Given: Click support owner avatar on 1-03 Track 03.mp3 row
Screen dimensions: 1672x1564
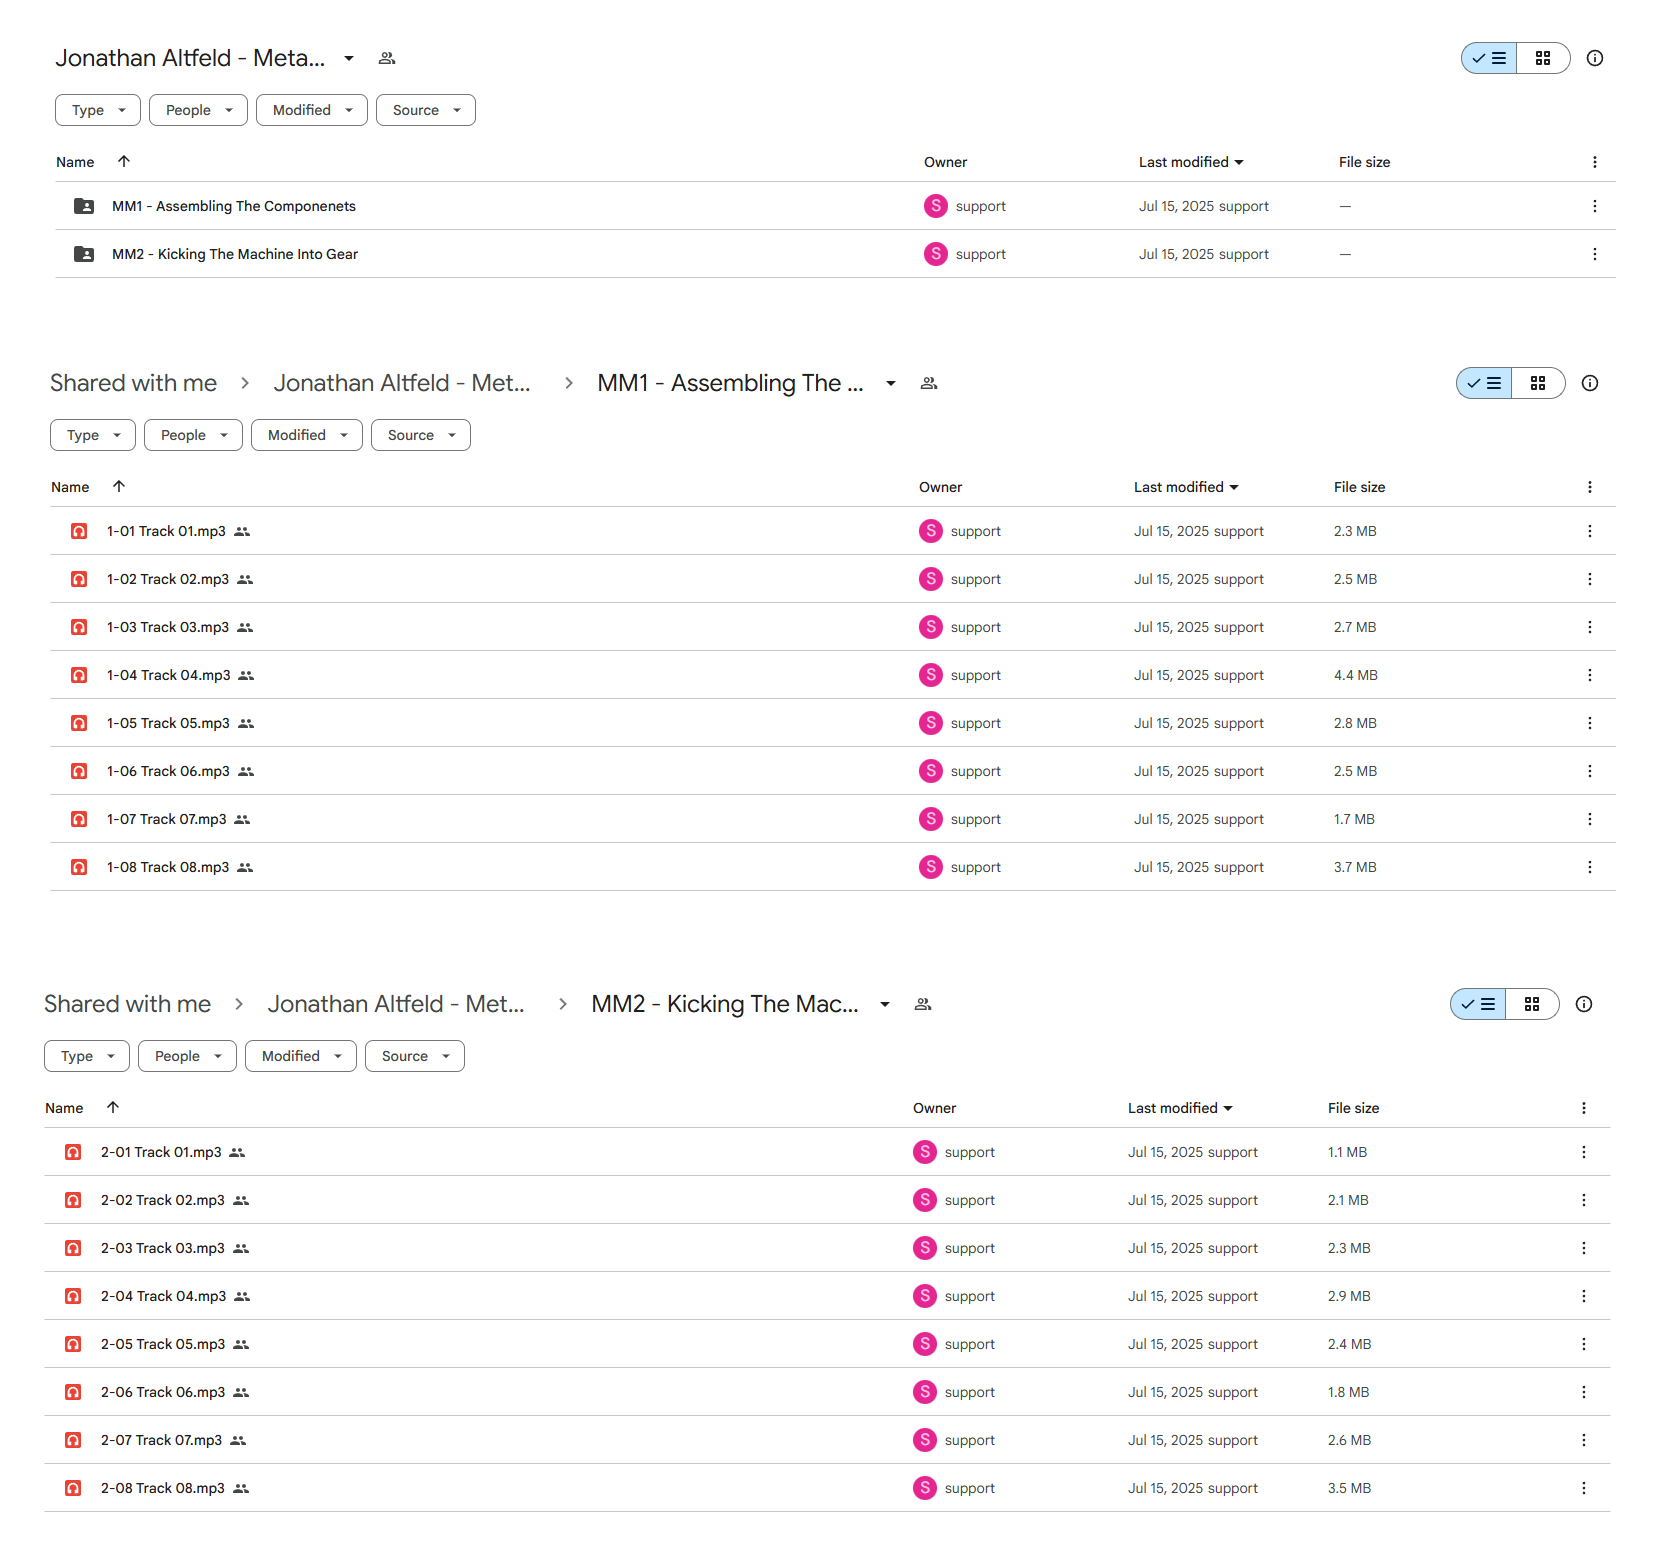Looking at the screenshot, I should tap(931, 627).
